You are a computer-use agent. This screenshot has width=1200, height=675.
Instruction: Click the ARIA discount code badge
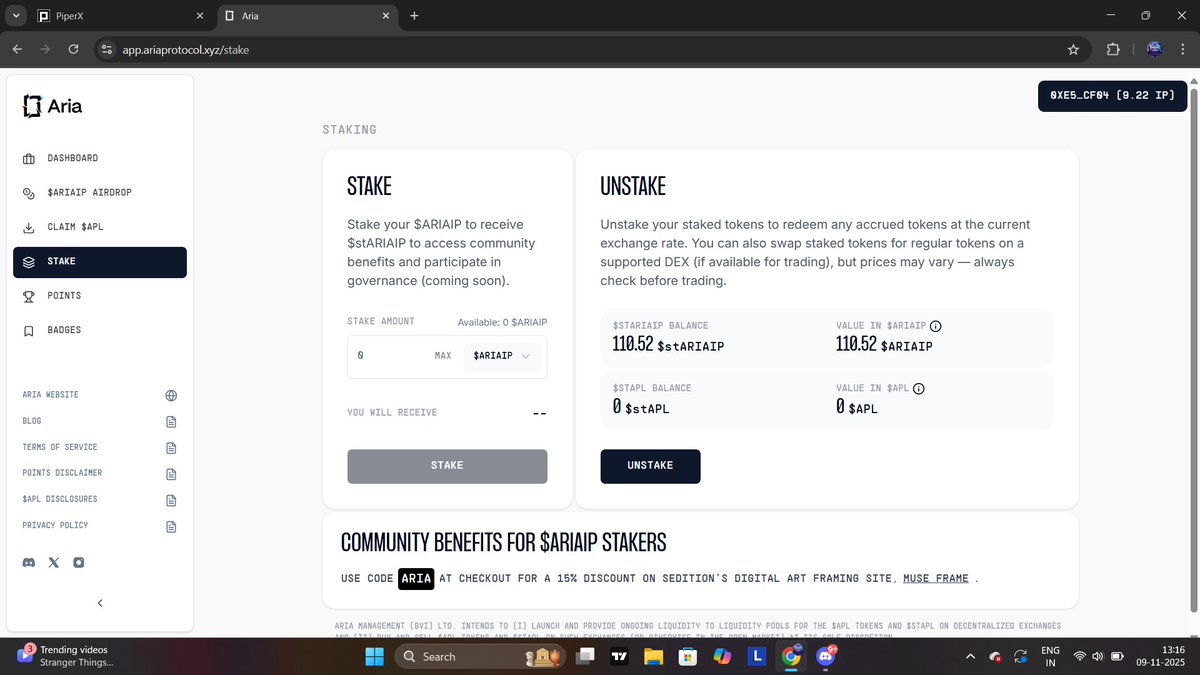point(416,579)
